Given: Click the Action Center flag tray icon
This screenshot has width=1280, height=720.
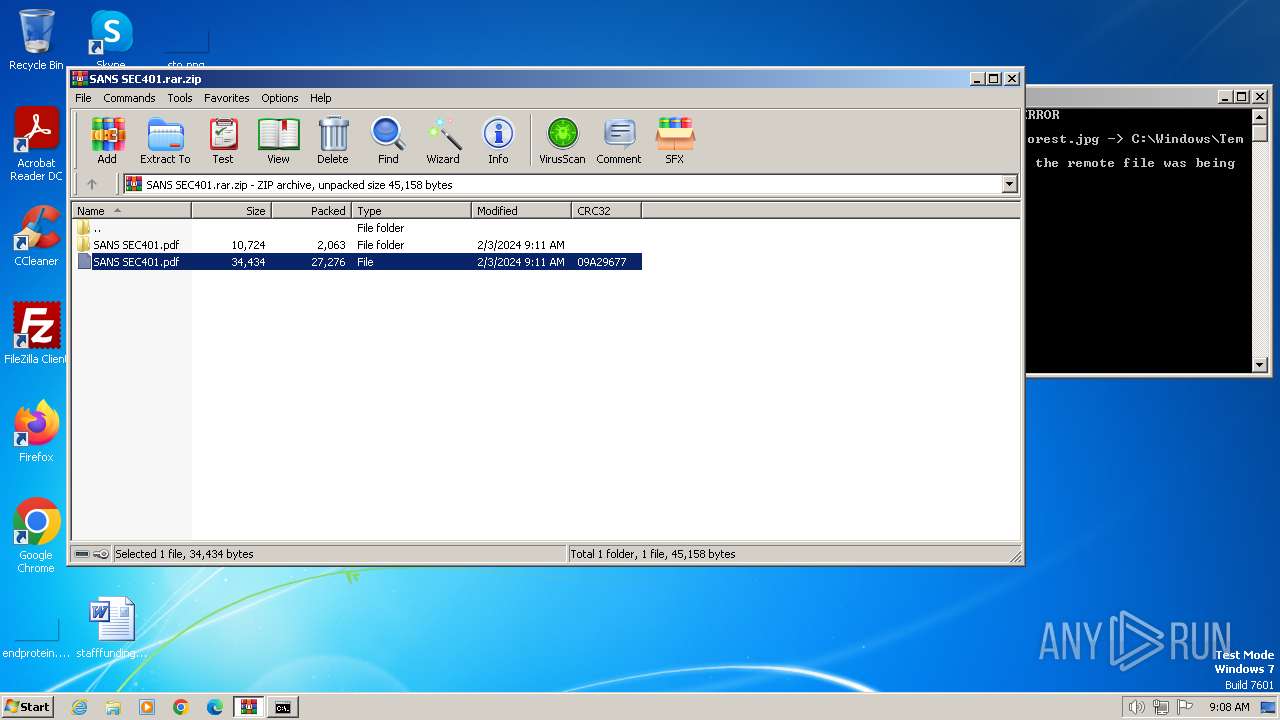Looking at the screenshot, I should pyautogui.click(x=1185, y=707).
